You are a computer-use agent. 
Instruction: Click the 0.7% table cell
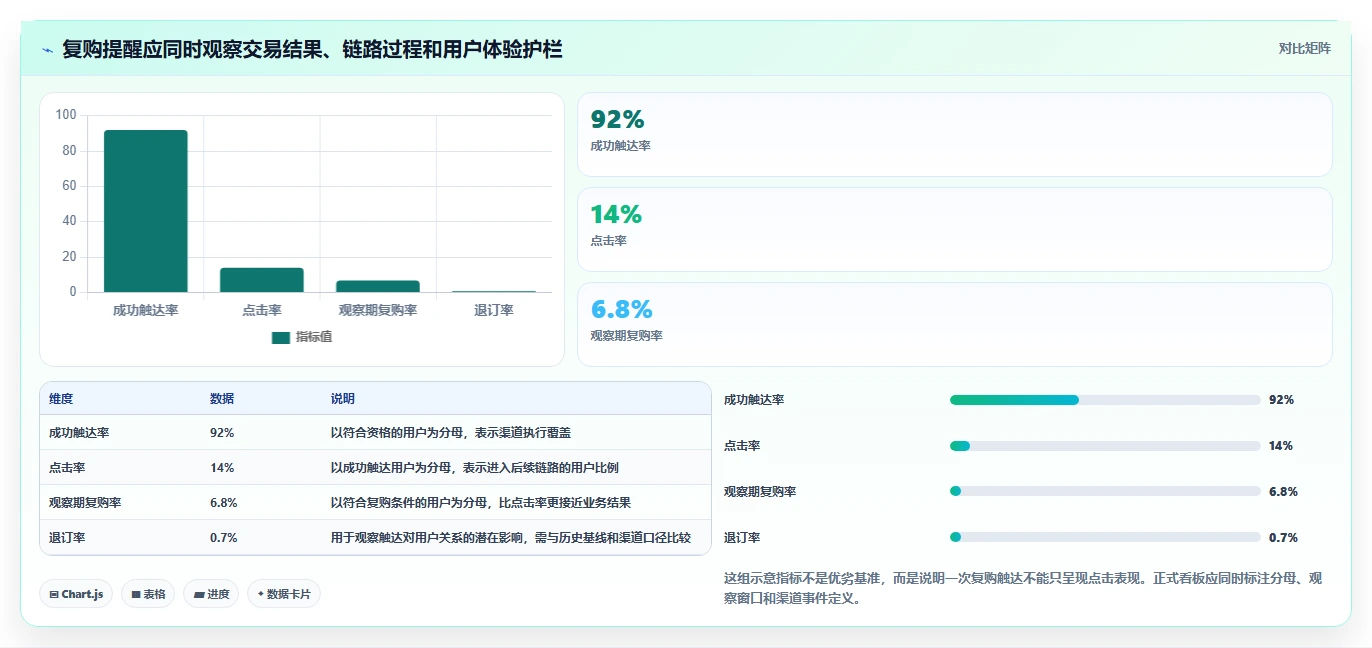click(x=224, y=538)
